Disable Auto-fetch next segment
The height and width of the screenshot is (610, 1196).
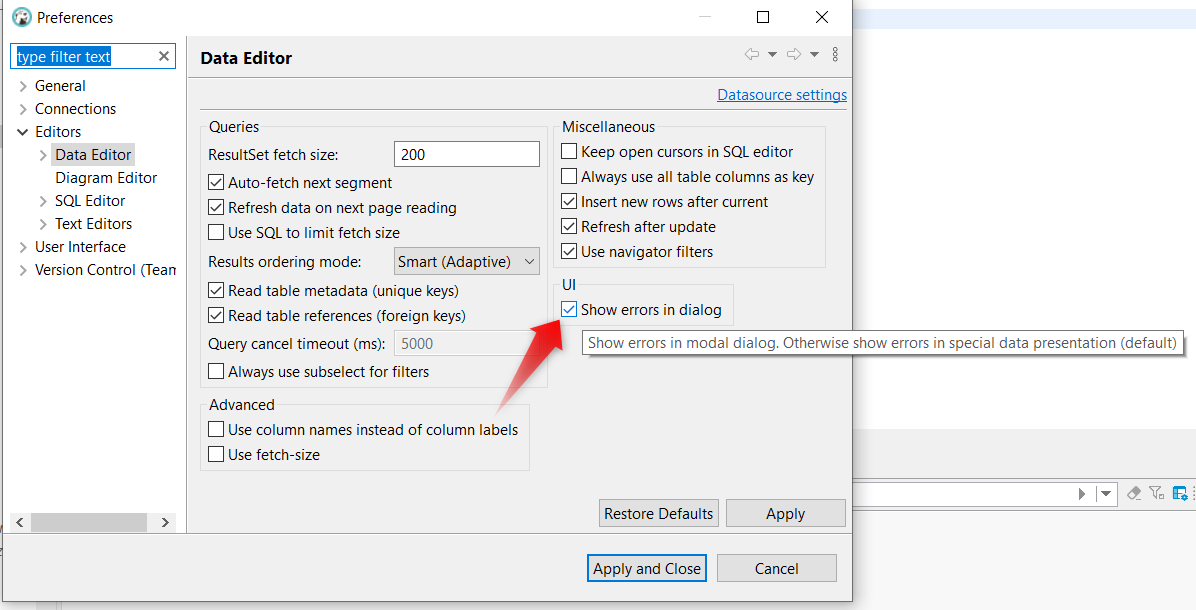(x=216, y=182)
